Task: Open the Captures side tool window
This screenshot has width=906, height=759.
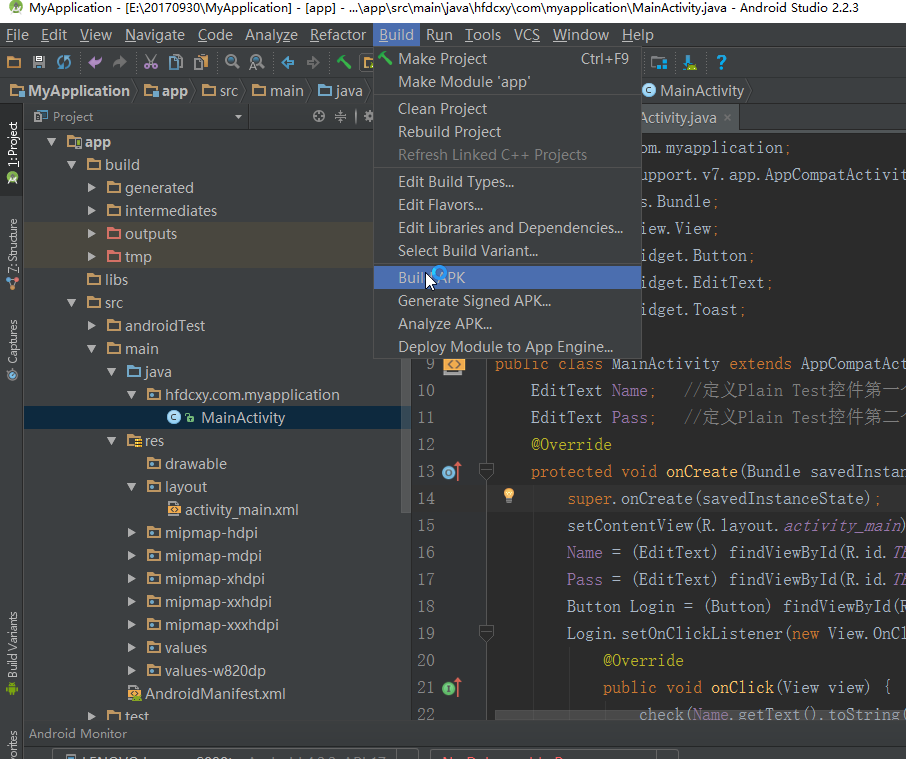Action: click(12, 349)
